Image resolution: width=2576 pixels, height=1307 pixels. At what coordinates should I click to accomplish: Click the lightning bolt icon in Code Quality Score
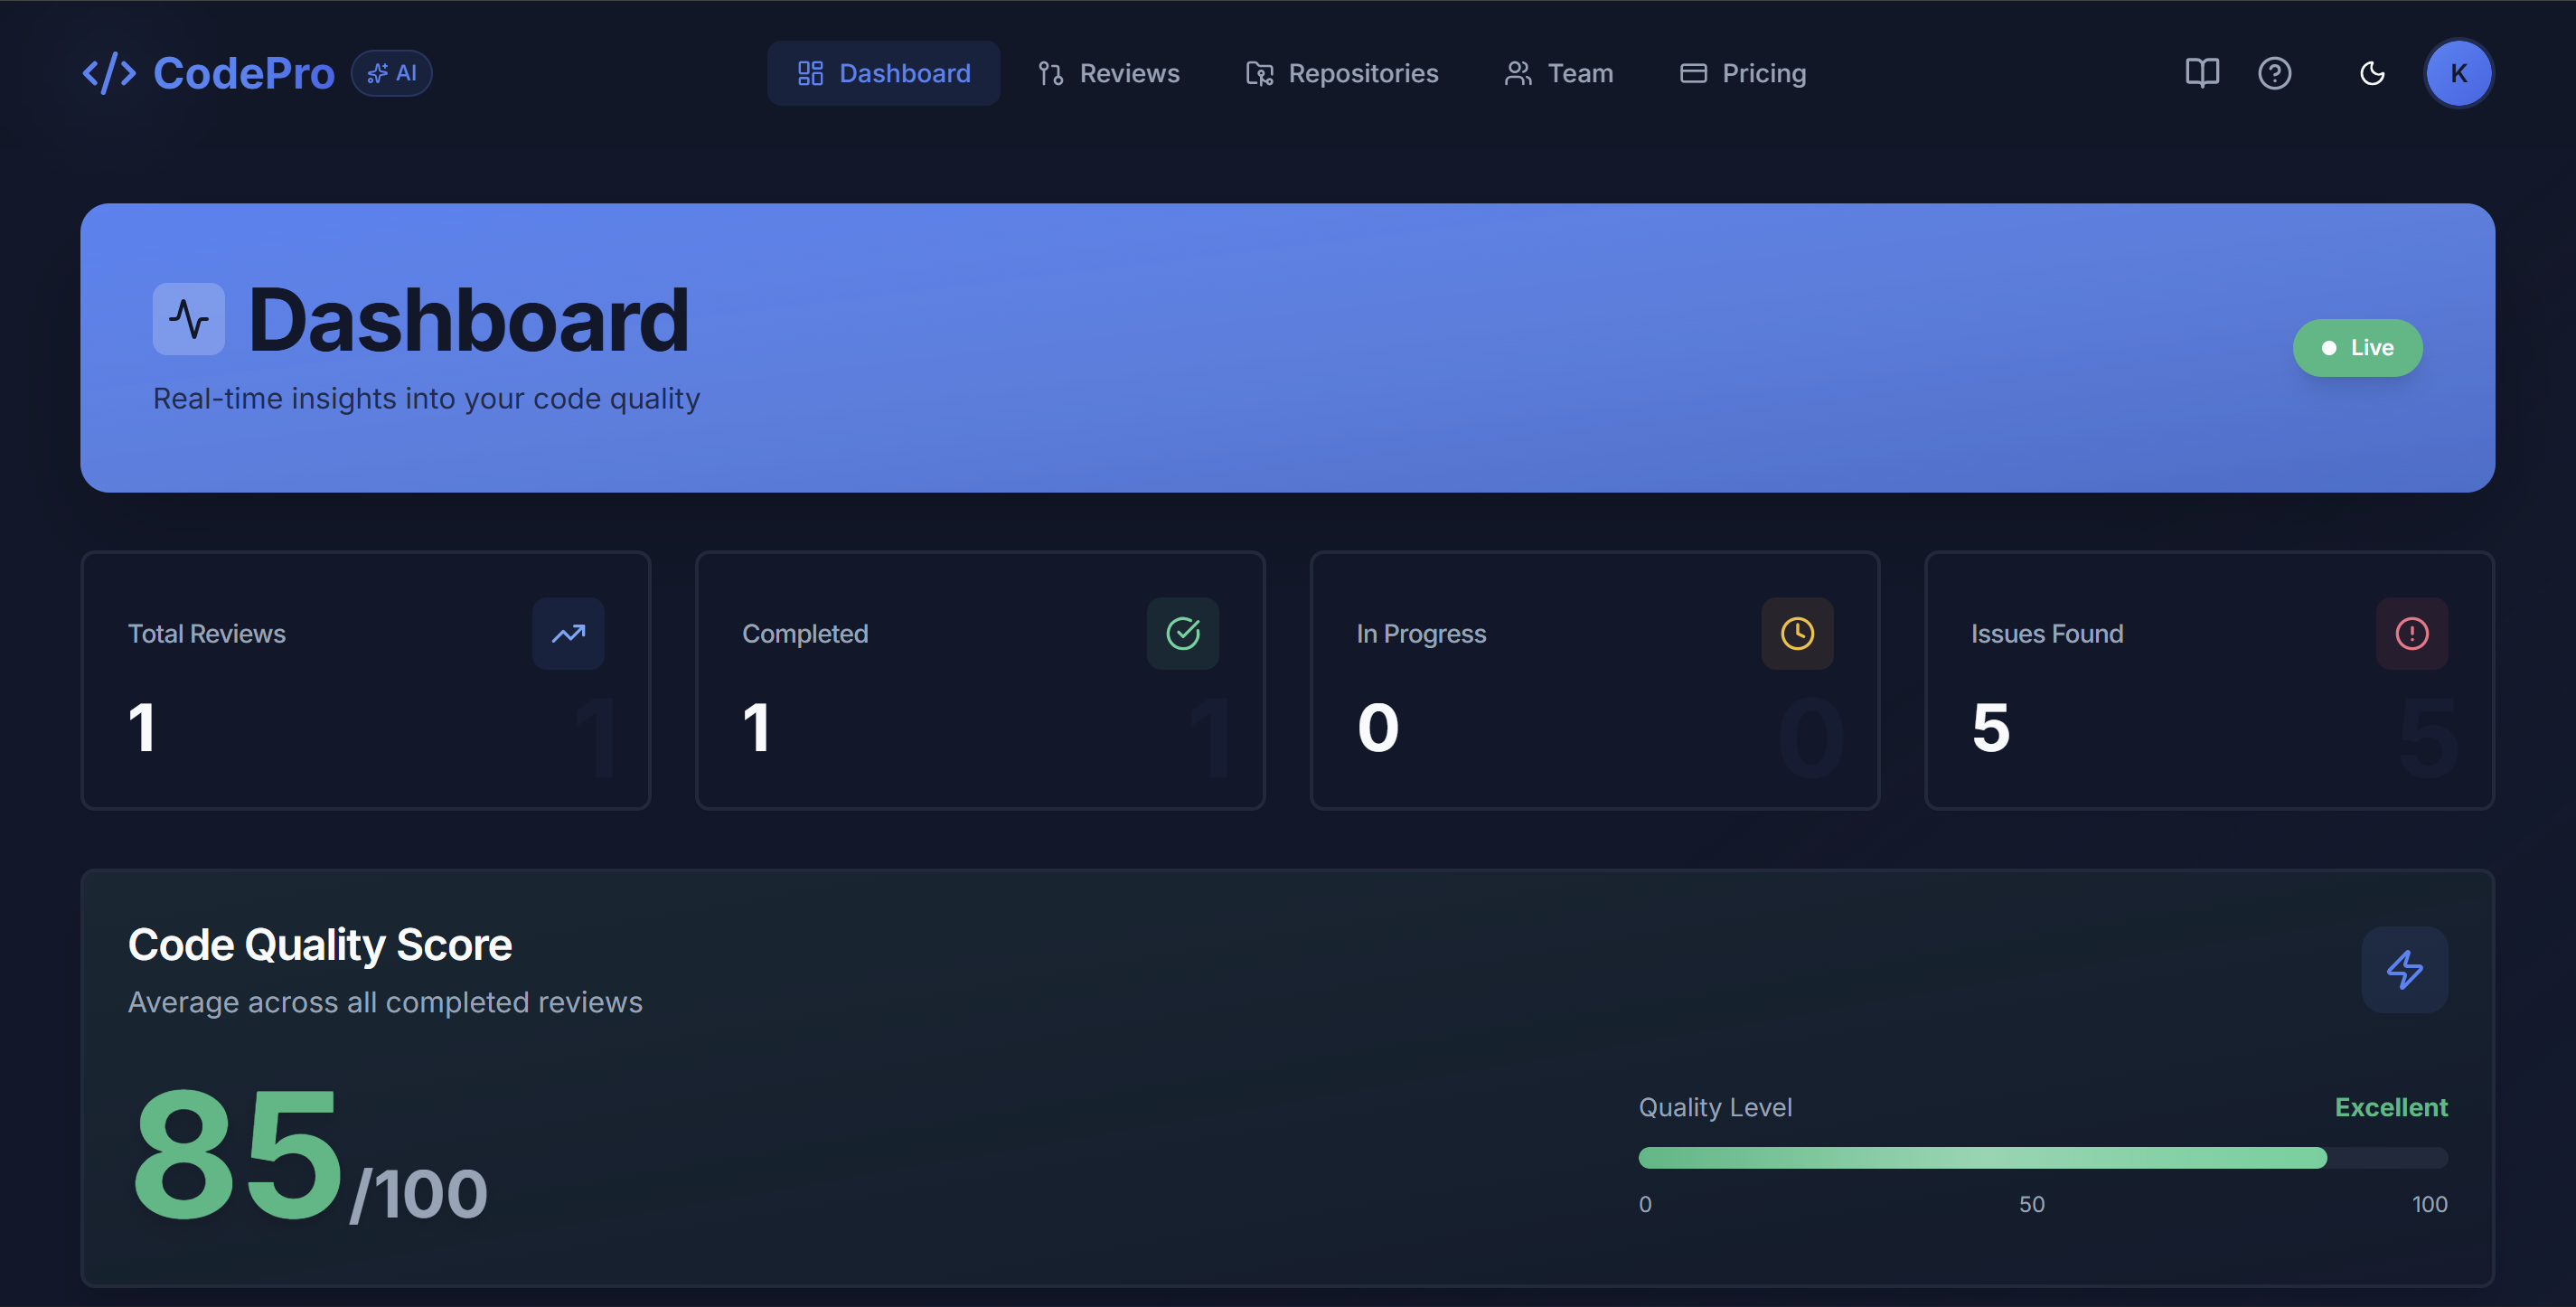[2404, 969]
